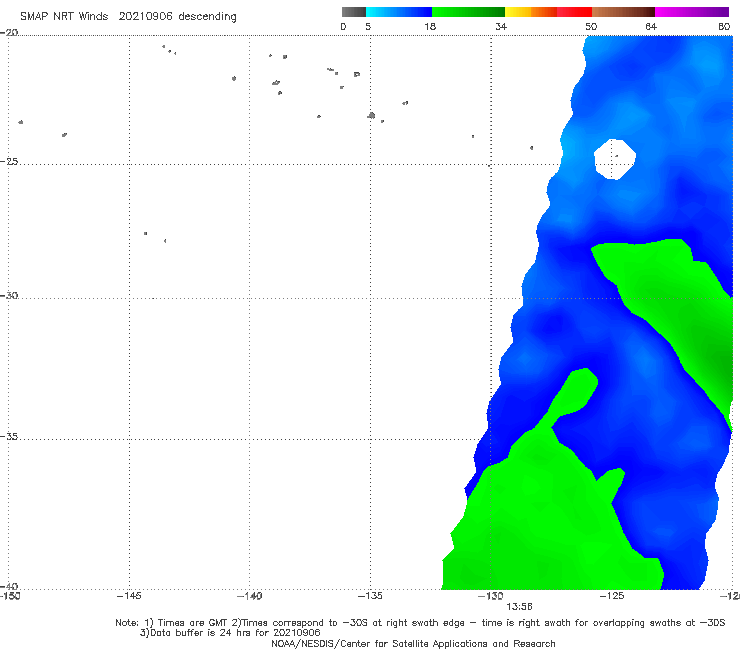Image resolution: width=740 pixels, height=650 pixels.
Task: Click the magenta-purple segment of the color bar
Action: pos(692,12)
